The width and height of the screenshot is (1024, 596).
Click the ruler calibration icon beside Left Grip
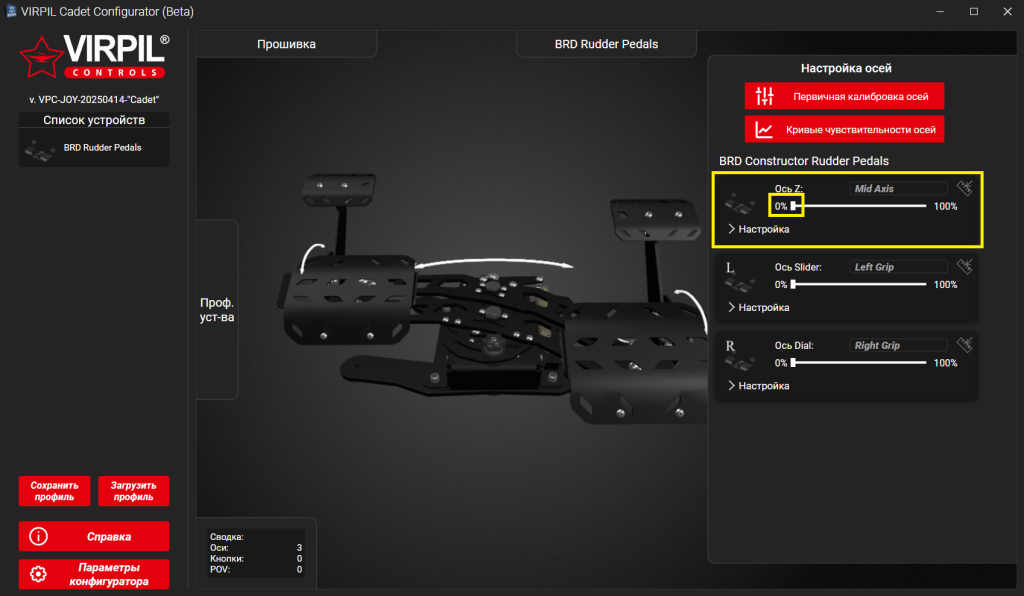[x=965, y=266]
